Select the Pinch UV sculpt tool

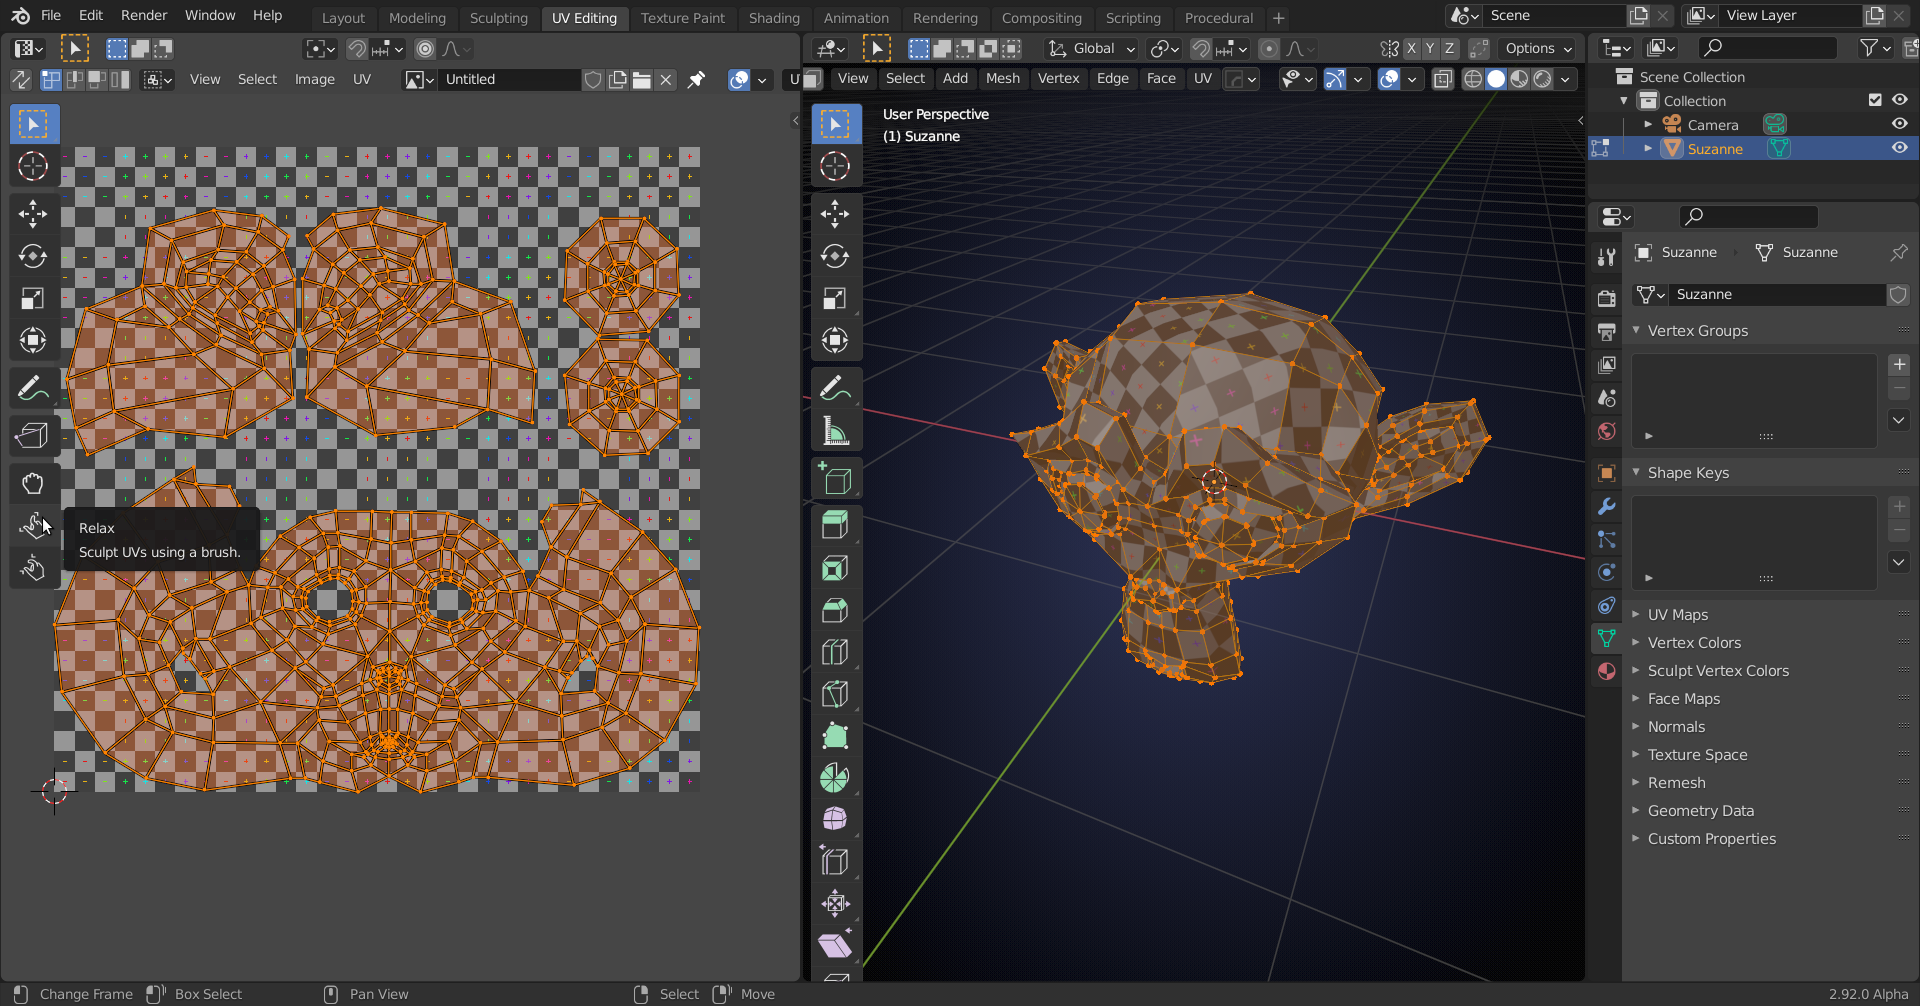tap(33, 568)
